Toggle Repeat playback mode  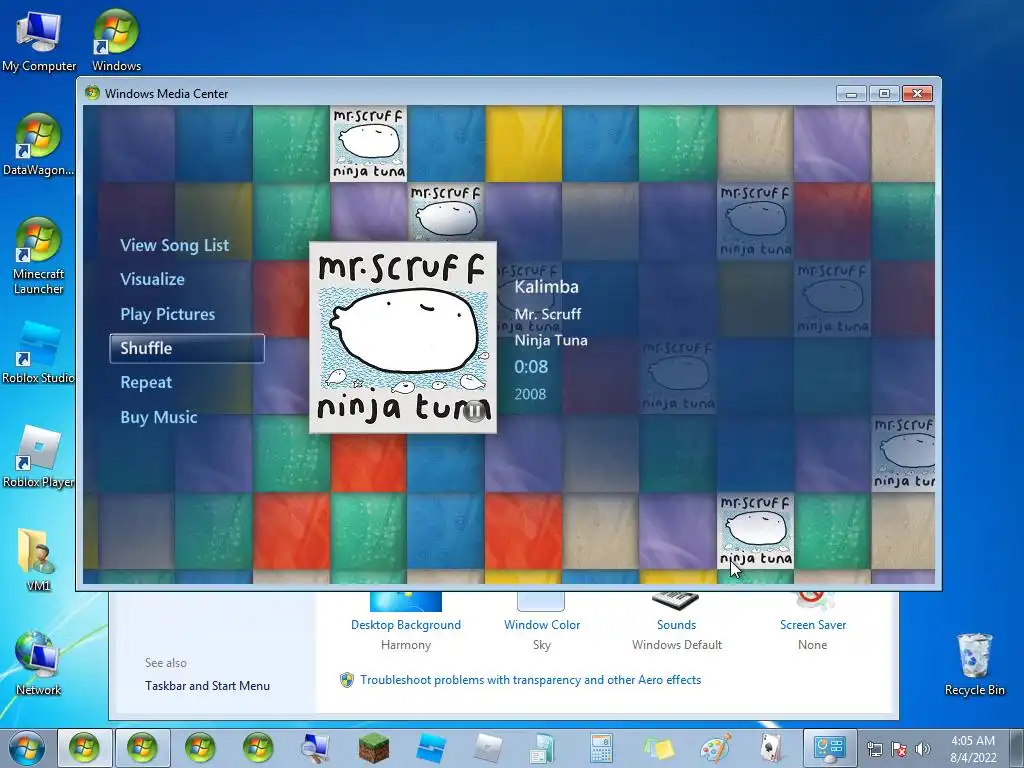point(146,383)
